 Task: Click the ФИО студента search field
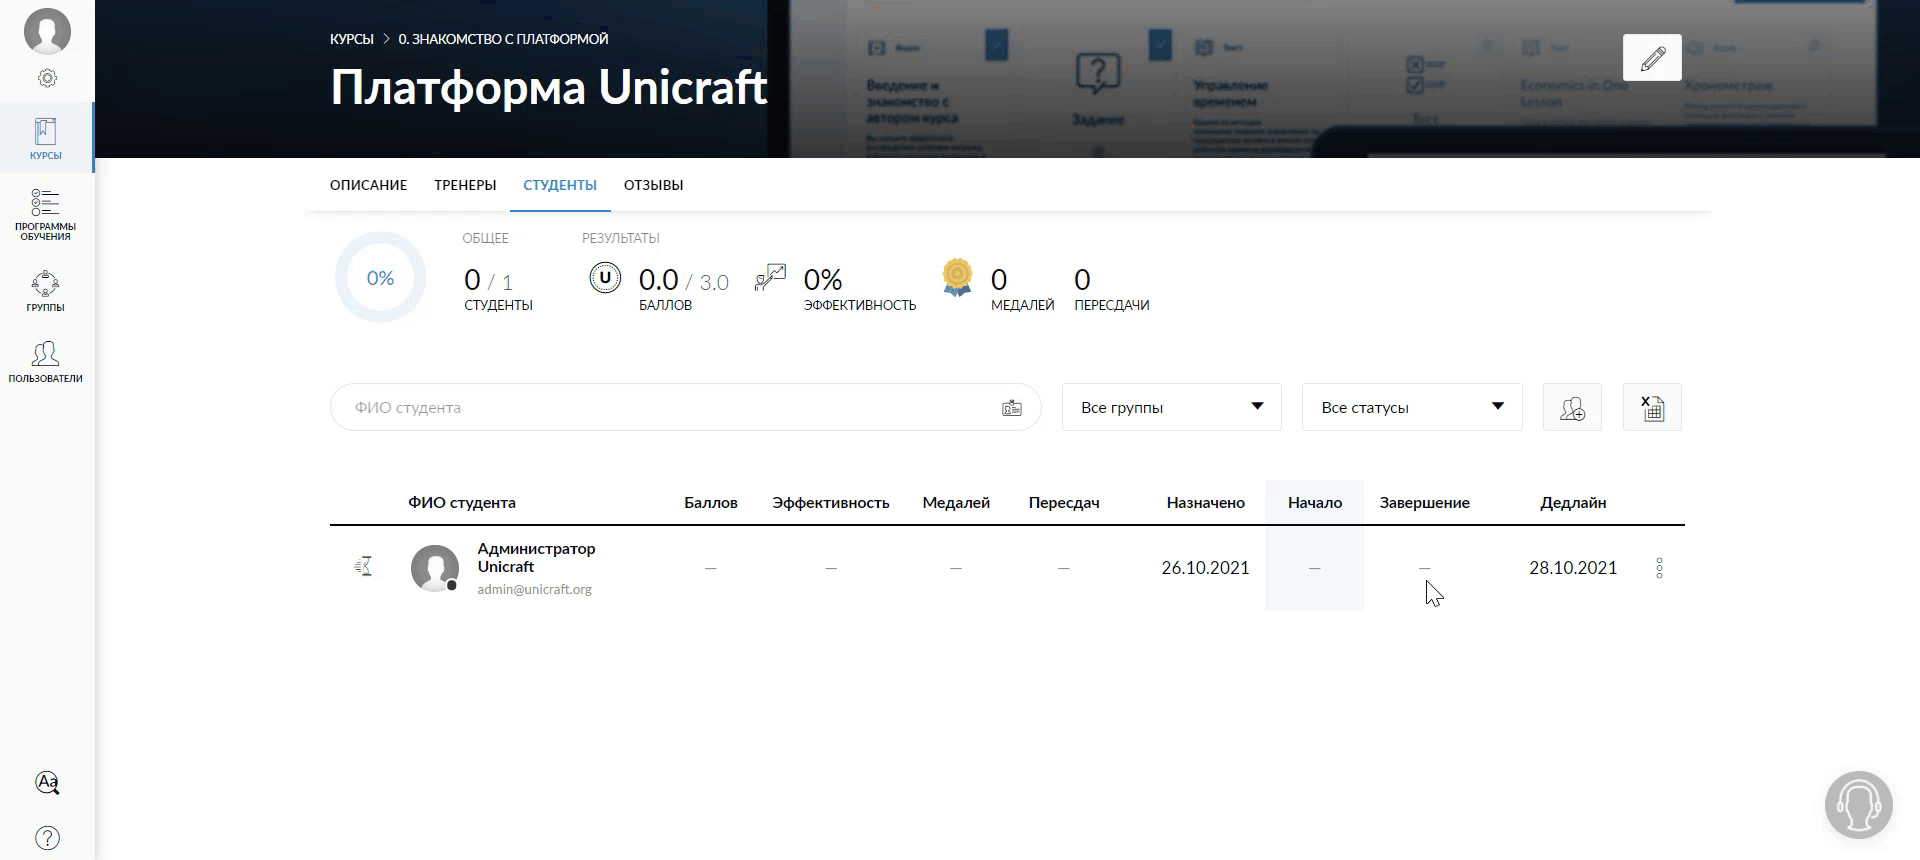tap(685, 407)
